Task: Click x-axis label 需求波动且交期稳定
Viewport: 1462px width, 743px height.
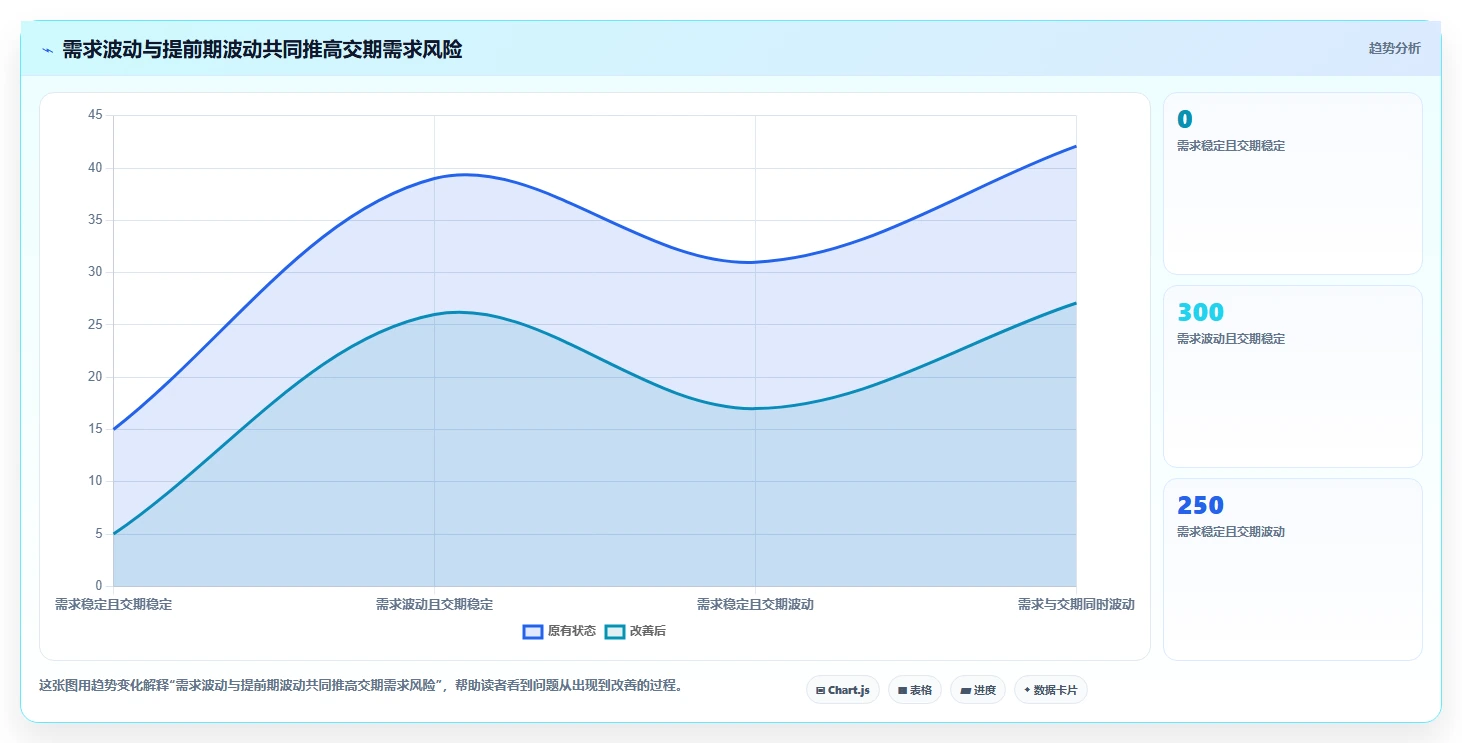Action: tap(434, 604)
